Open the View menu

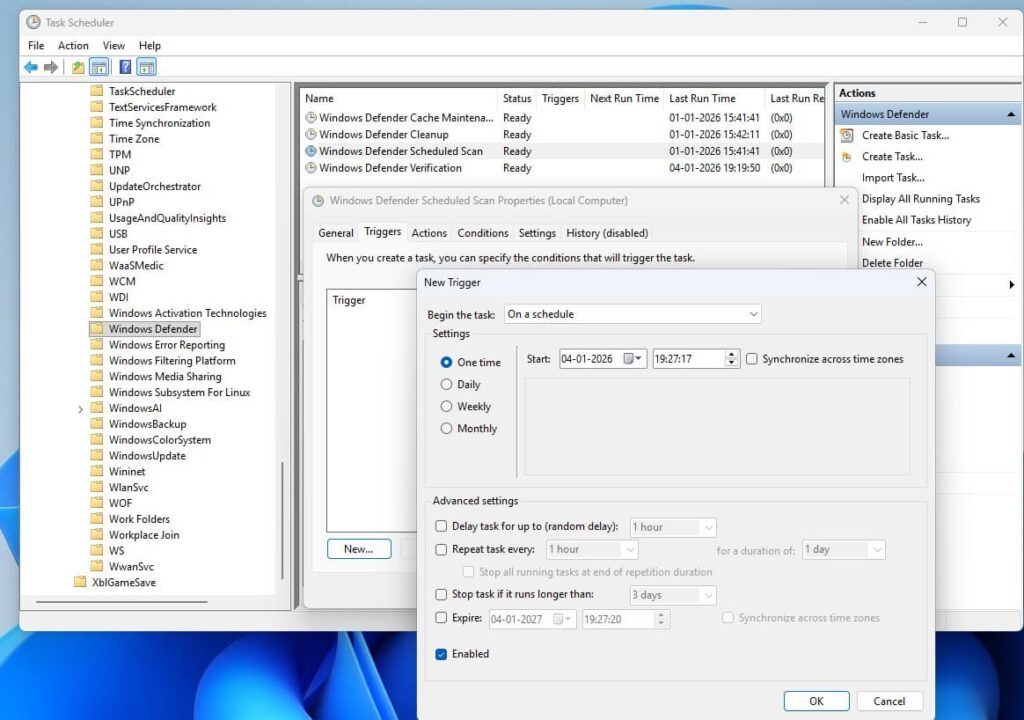pyautogui.click(x=114, y=46)
